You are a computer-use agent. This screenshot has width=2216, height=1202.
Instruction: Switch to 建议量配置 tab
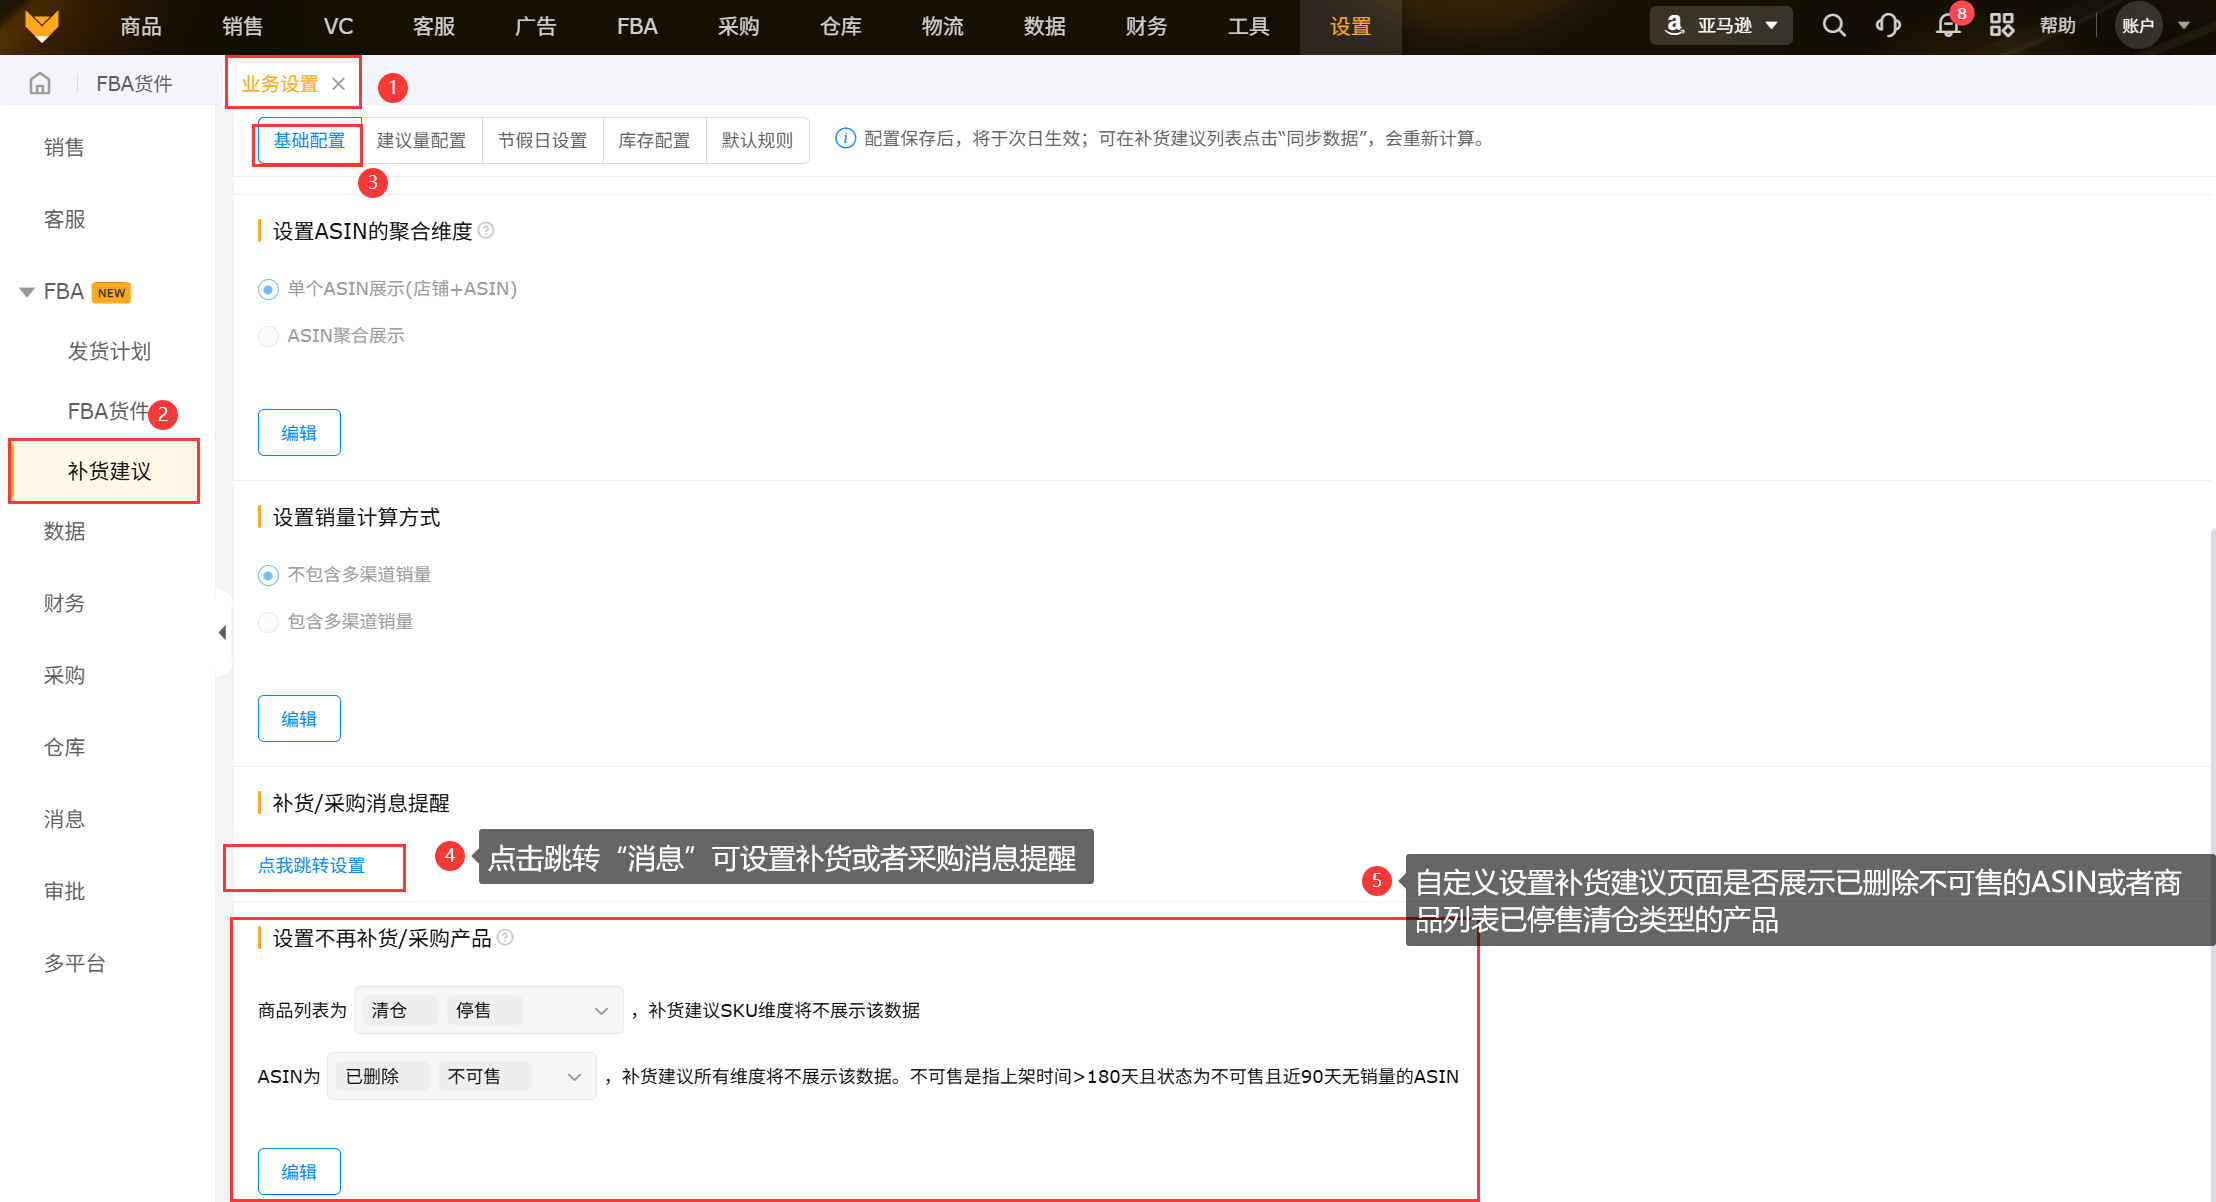point(421,141)
